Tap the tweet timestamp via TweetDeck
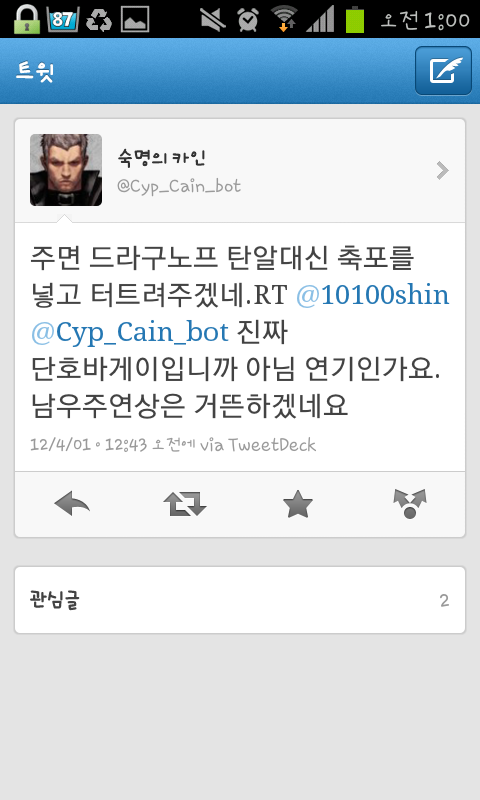 pos(173,445)
